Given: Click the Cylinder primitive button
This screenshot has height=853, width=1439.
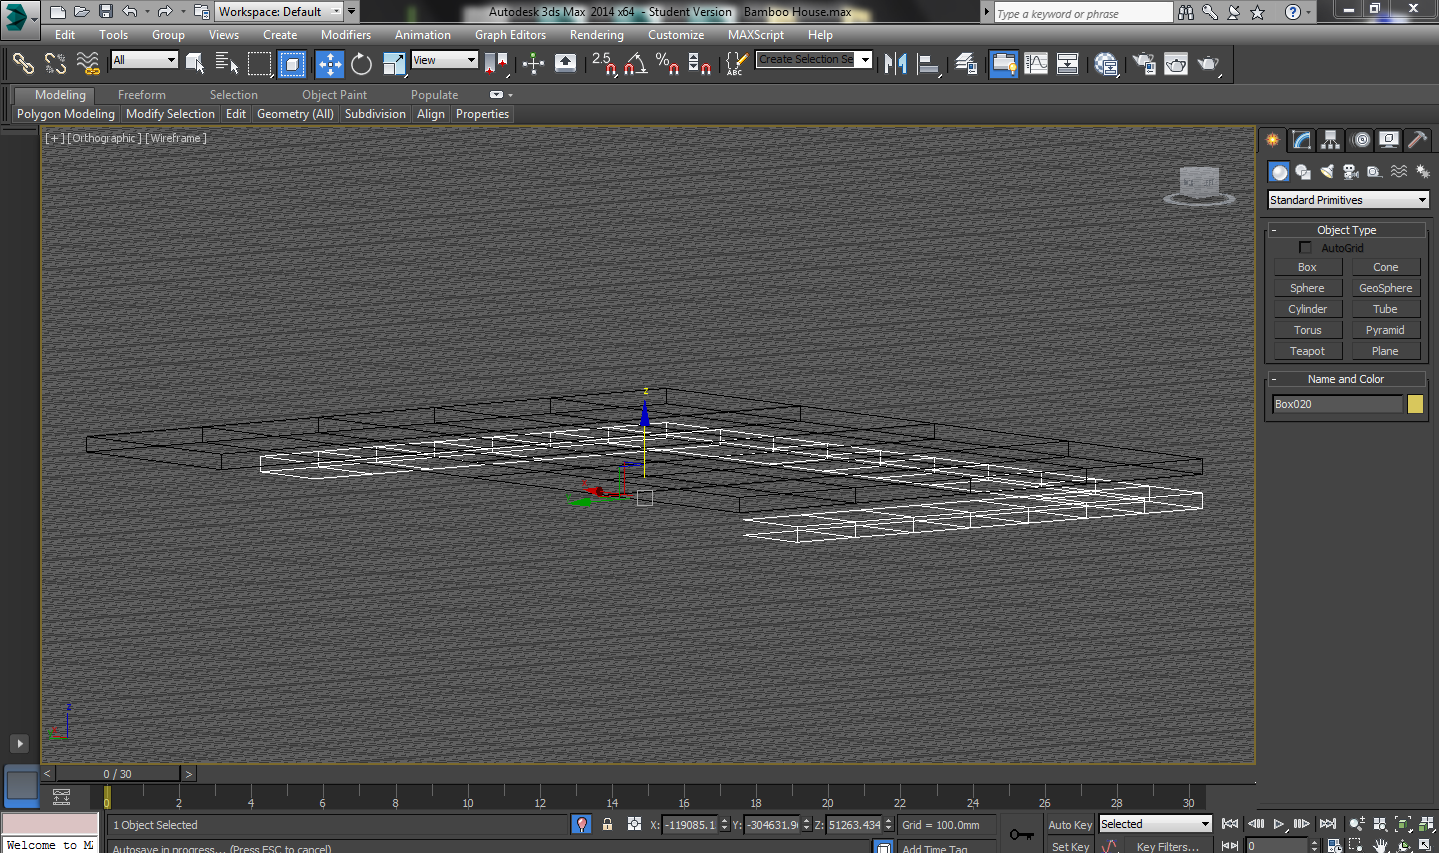Looking at the screenshot, I should [1308, 309].
